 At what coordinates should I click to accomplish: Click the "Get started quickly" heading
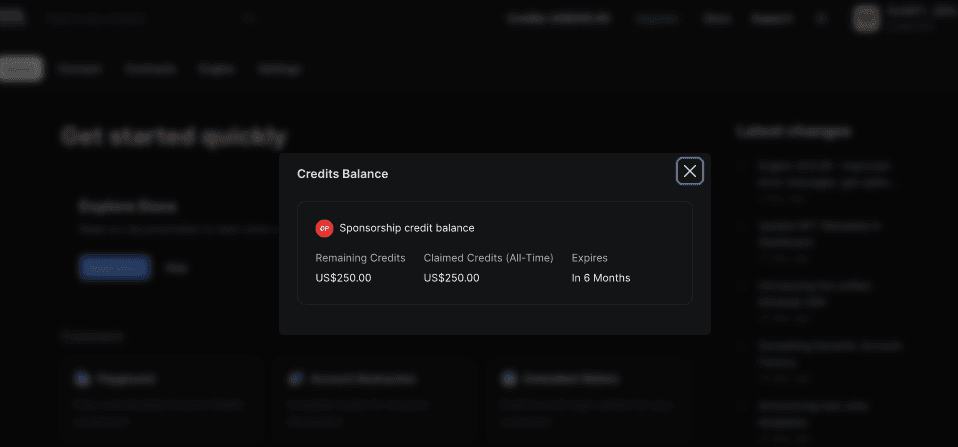coord(174,137)
